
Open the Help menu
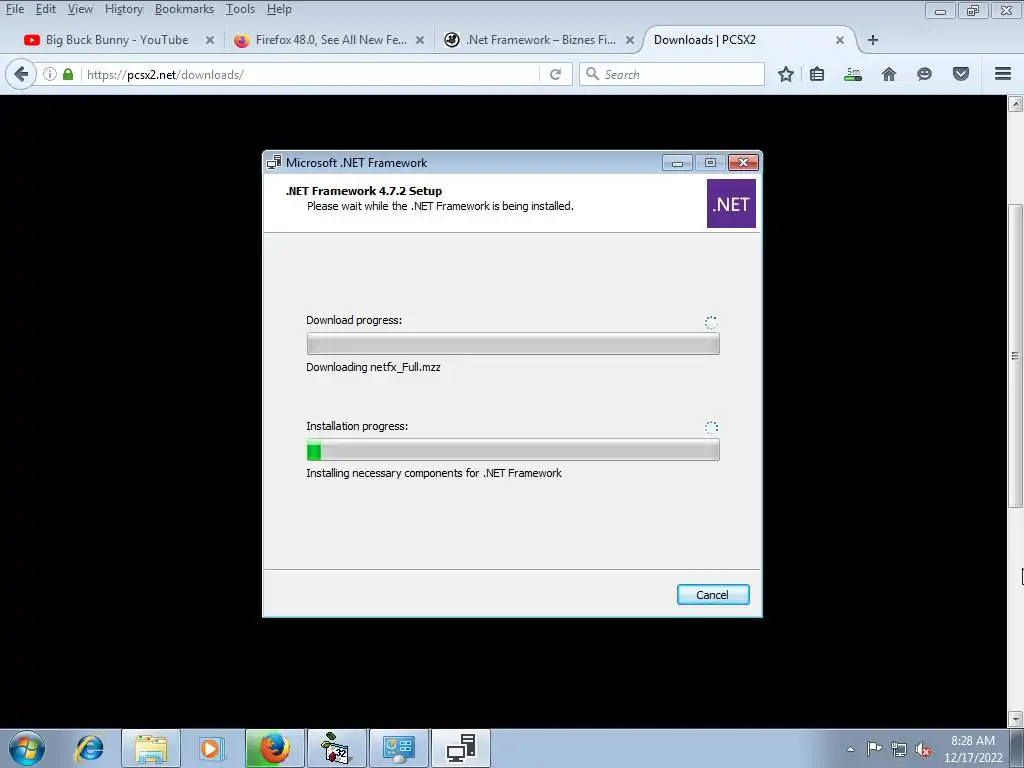[279, 9]
